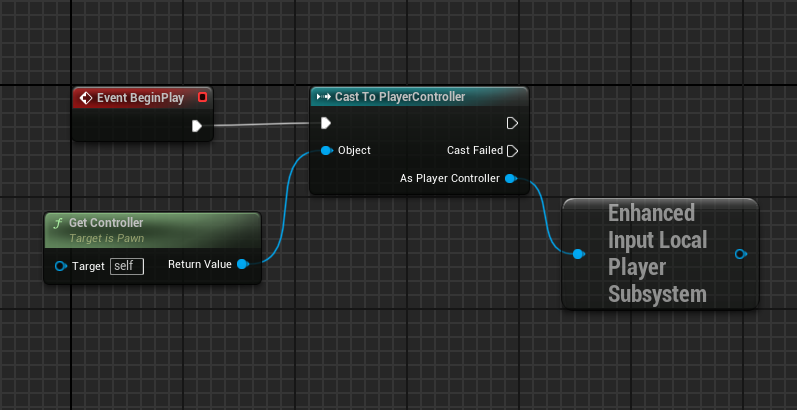
Task: Click the cast arrow icon in node header
Action: point(323,97)
